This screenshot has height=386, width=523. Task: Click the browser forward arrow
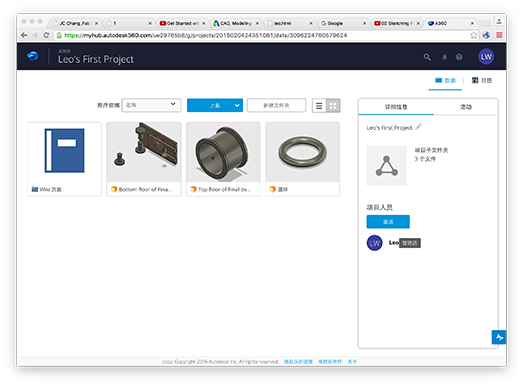point(35,35)
